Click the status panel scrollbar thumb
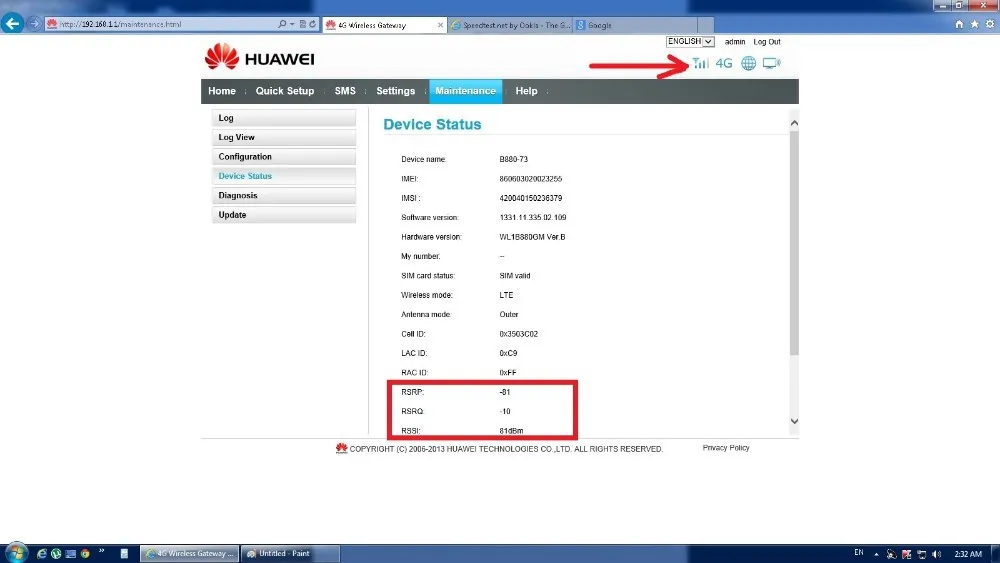The width and height of the screenshot is (1000, 563). [x=794, y=242]
